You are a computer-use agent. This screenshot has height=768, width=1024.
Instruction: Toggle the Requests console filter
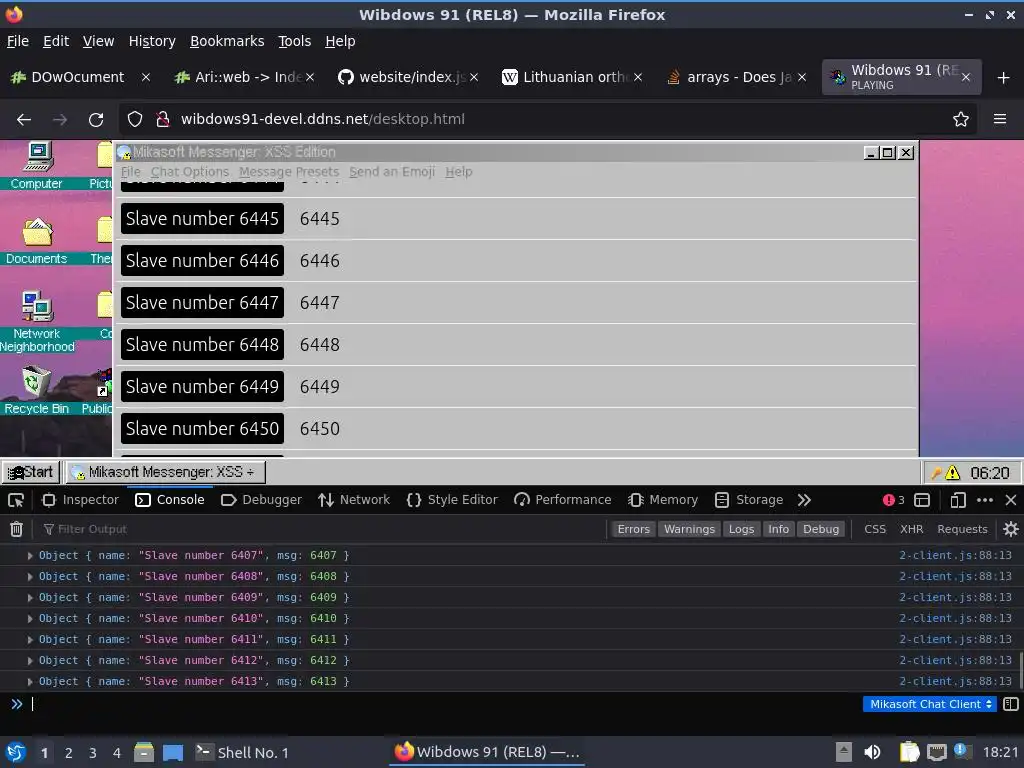click(962, 529)
